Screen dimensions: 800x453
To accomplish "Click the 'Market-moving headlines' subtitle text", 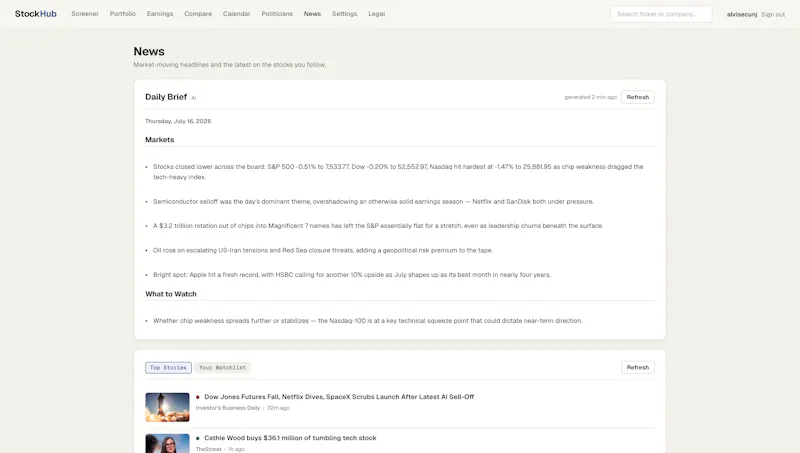I will [230, 65].
